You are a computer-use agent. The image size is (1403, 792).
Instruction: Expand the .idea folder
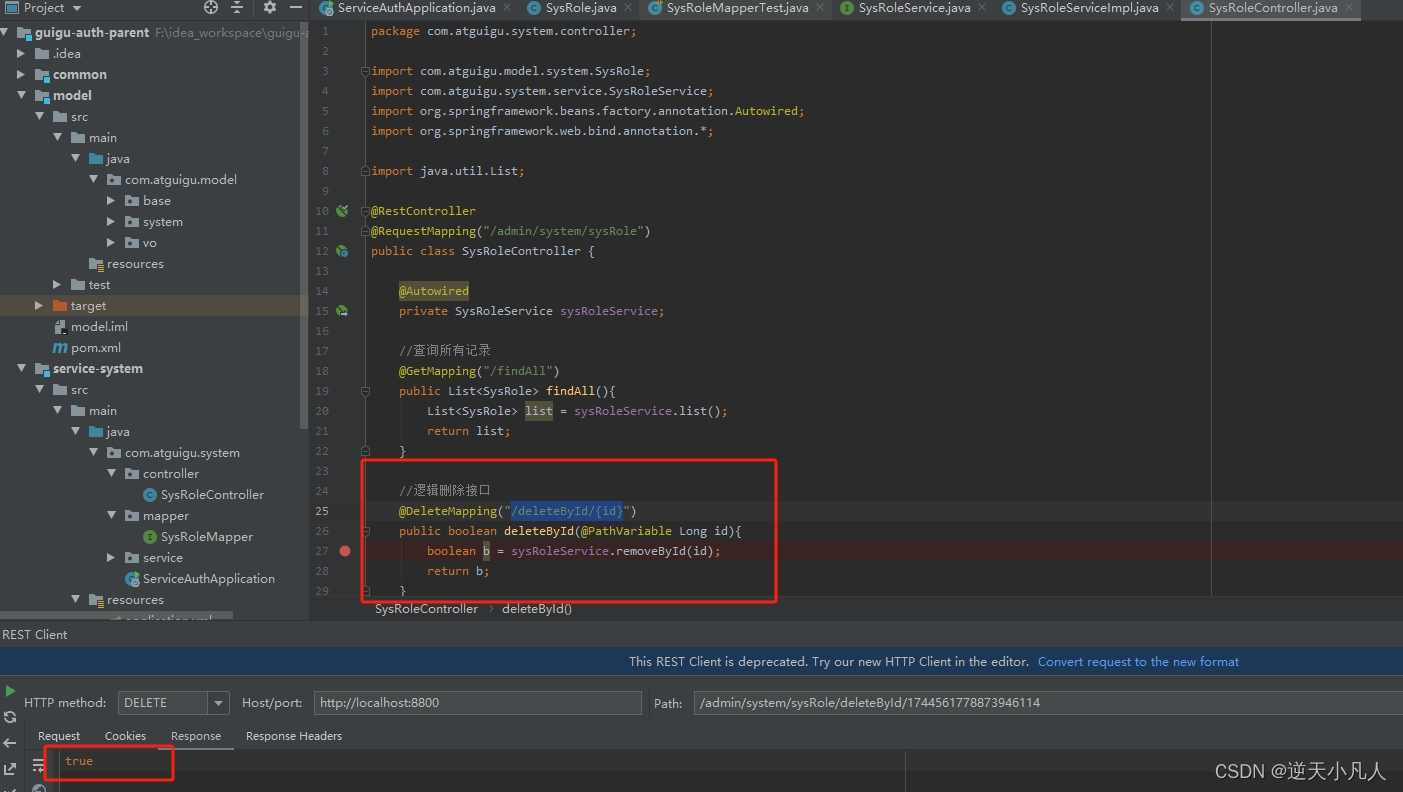[22, 54]
